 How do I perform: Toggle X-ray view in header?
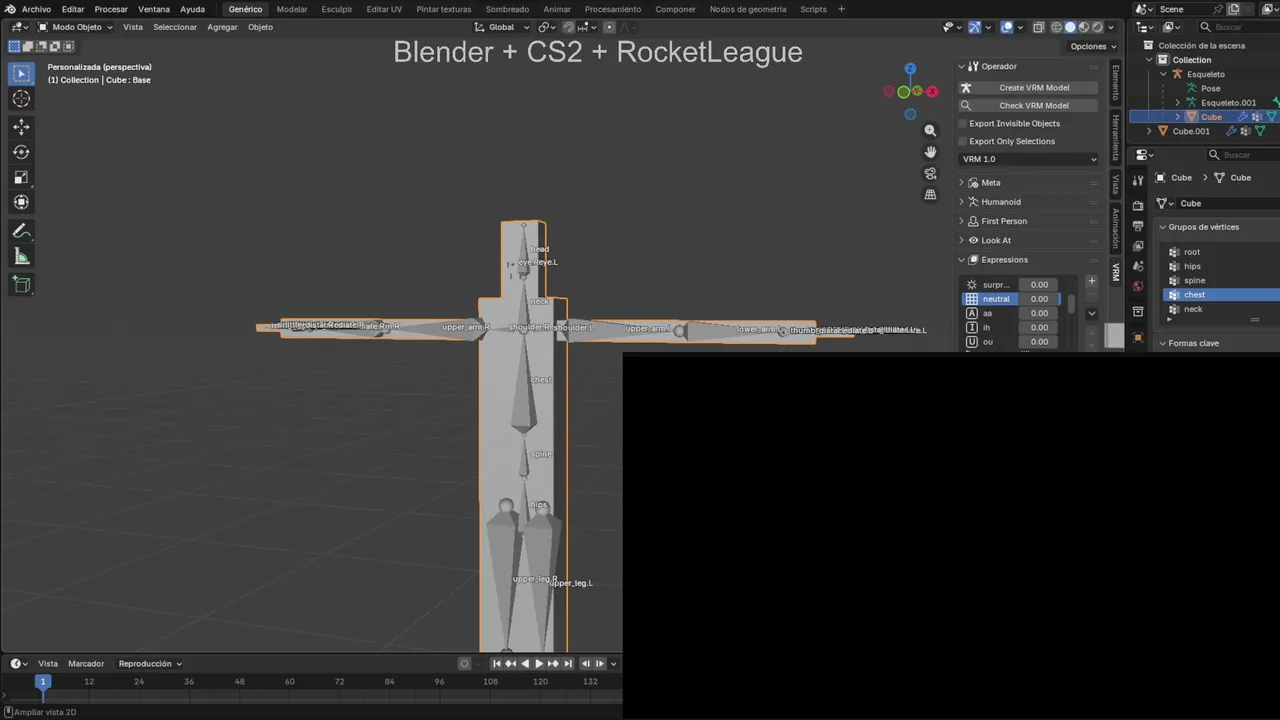[1039, 27]
